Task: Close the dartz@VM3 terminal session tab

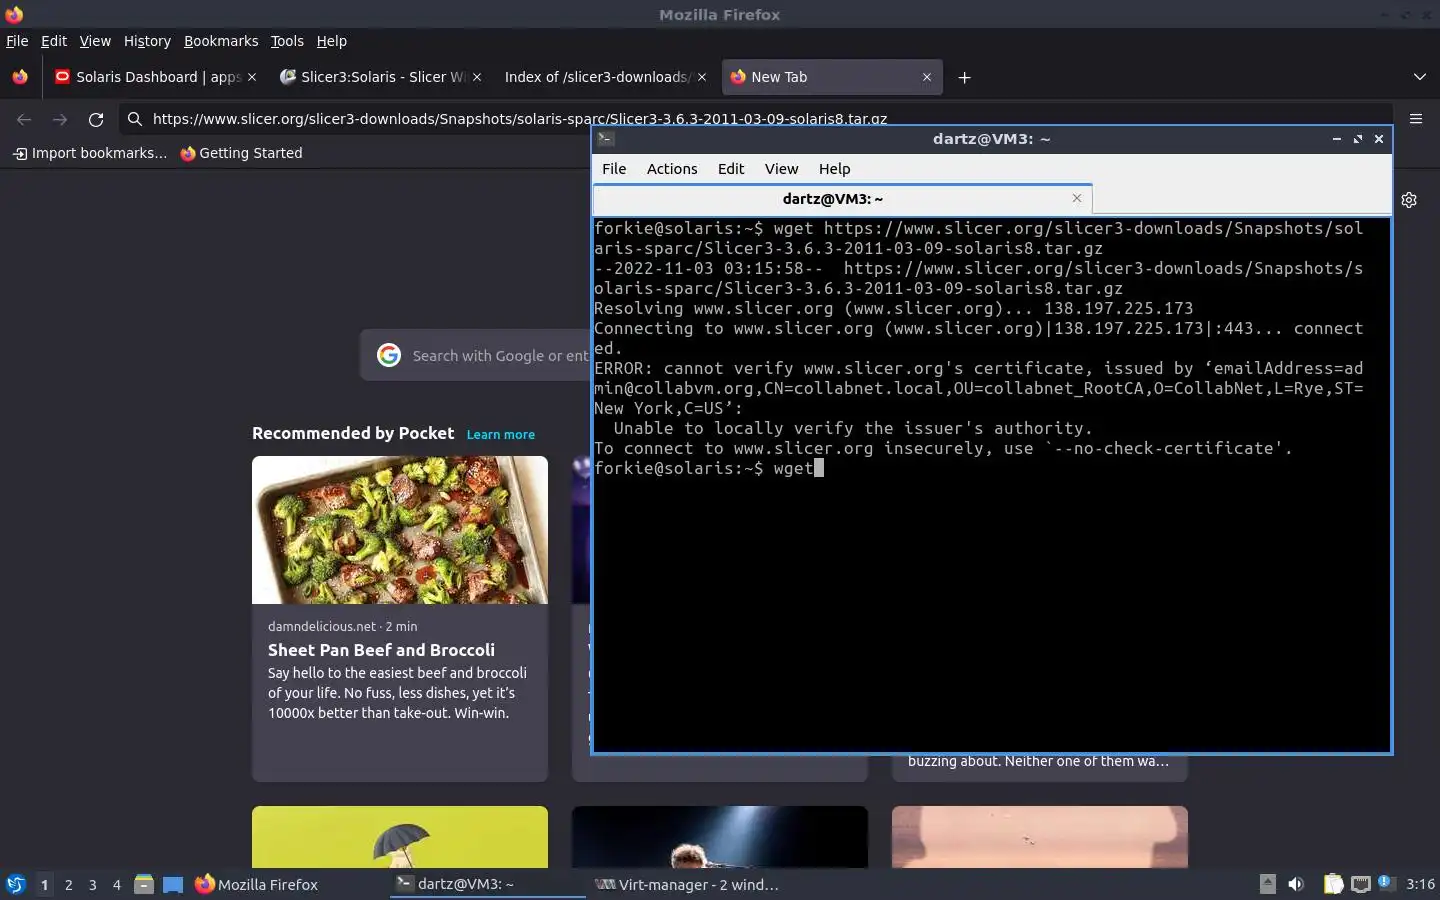Action: 1077,198
